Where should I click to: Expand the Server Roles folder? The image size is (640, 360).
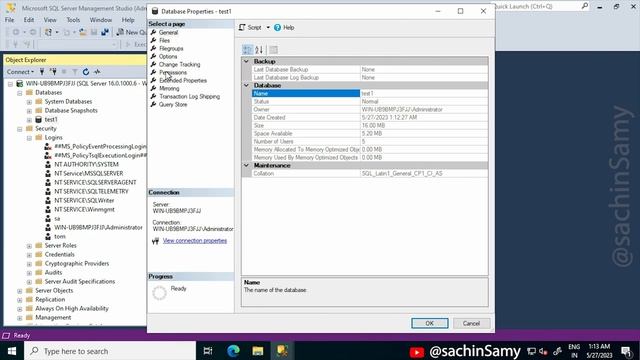tap(29, 246)
